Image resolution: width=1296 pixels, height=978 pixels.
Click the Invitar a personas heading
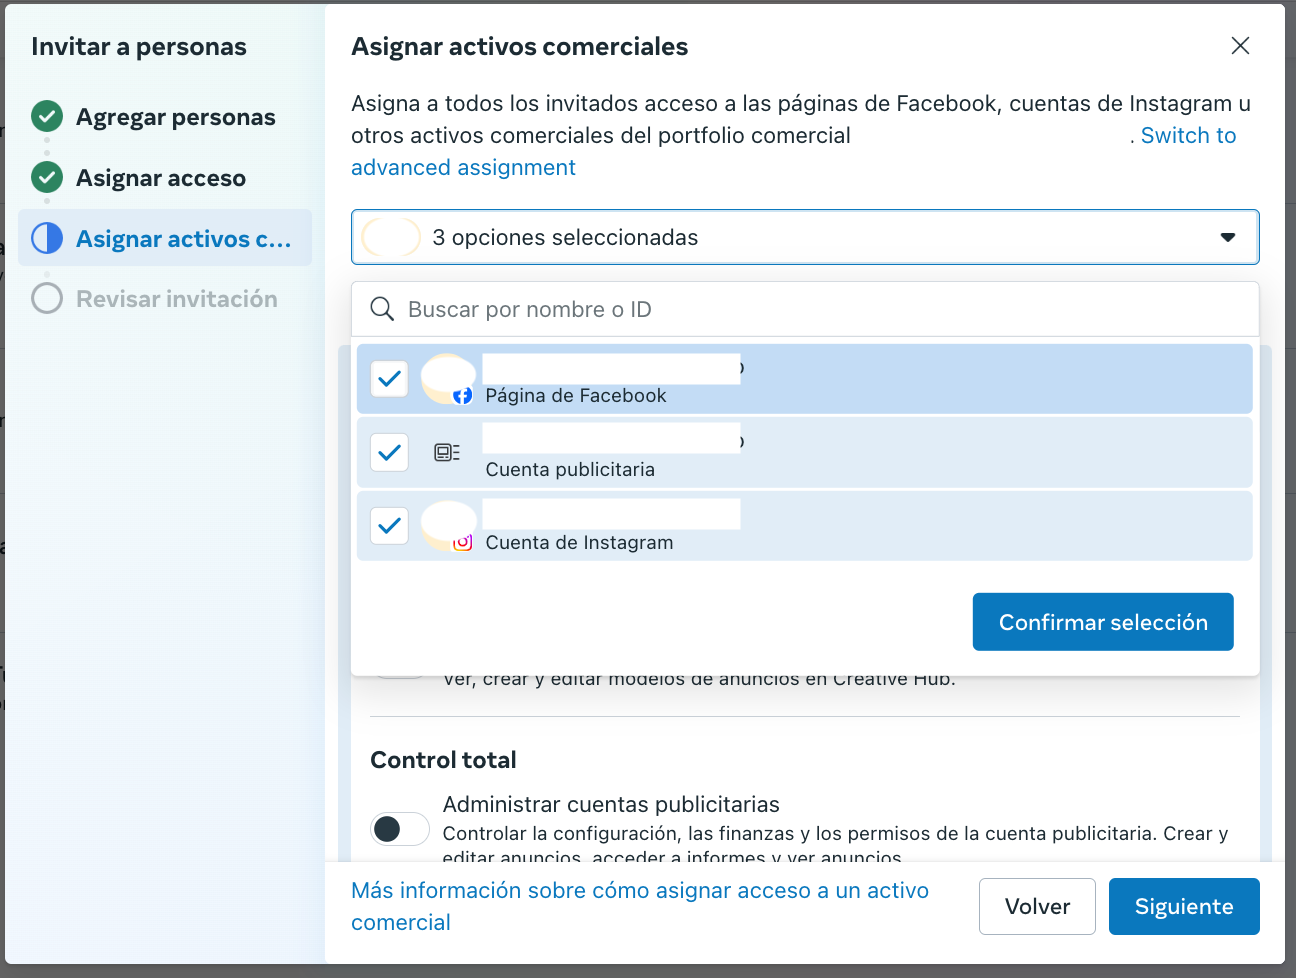[139, 47]
